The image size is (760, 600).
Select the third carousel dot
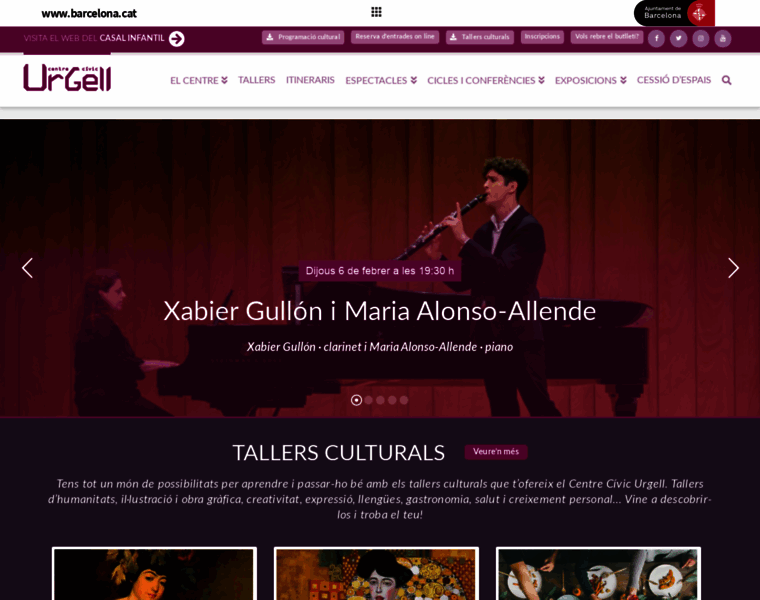click(380, 400)
